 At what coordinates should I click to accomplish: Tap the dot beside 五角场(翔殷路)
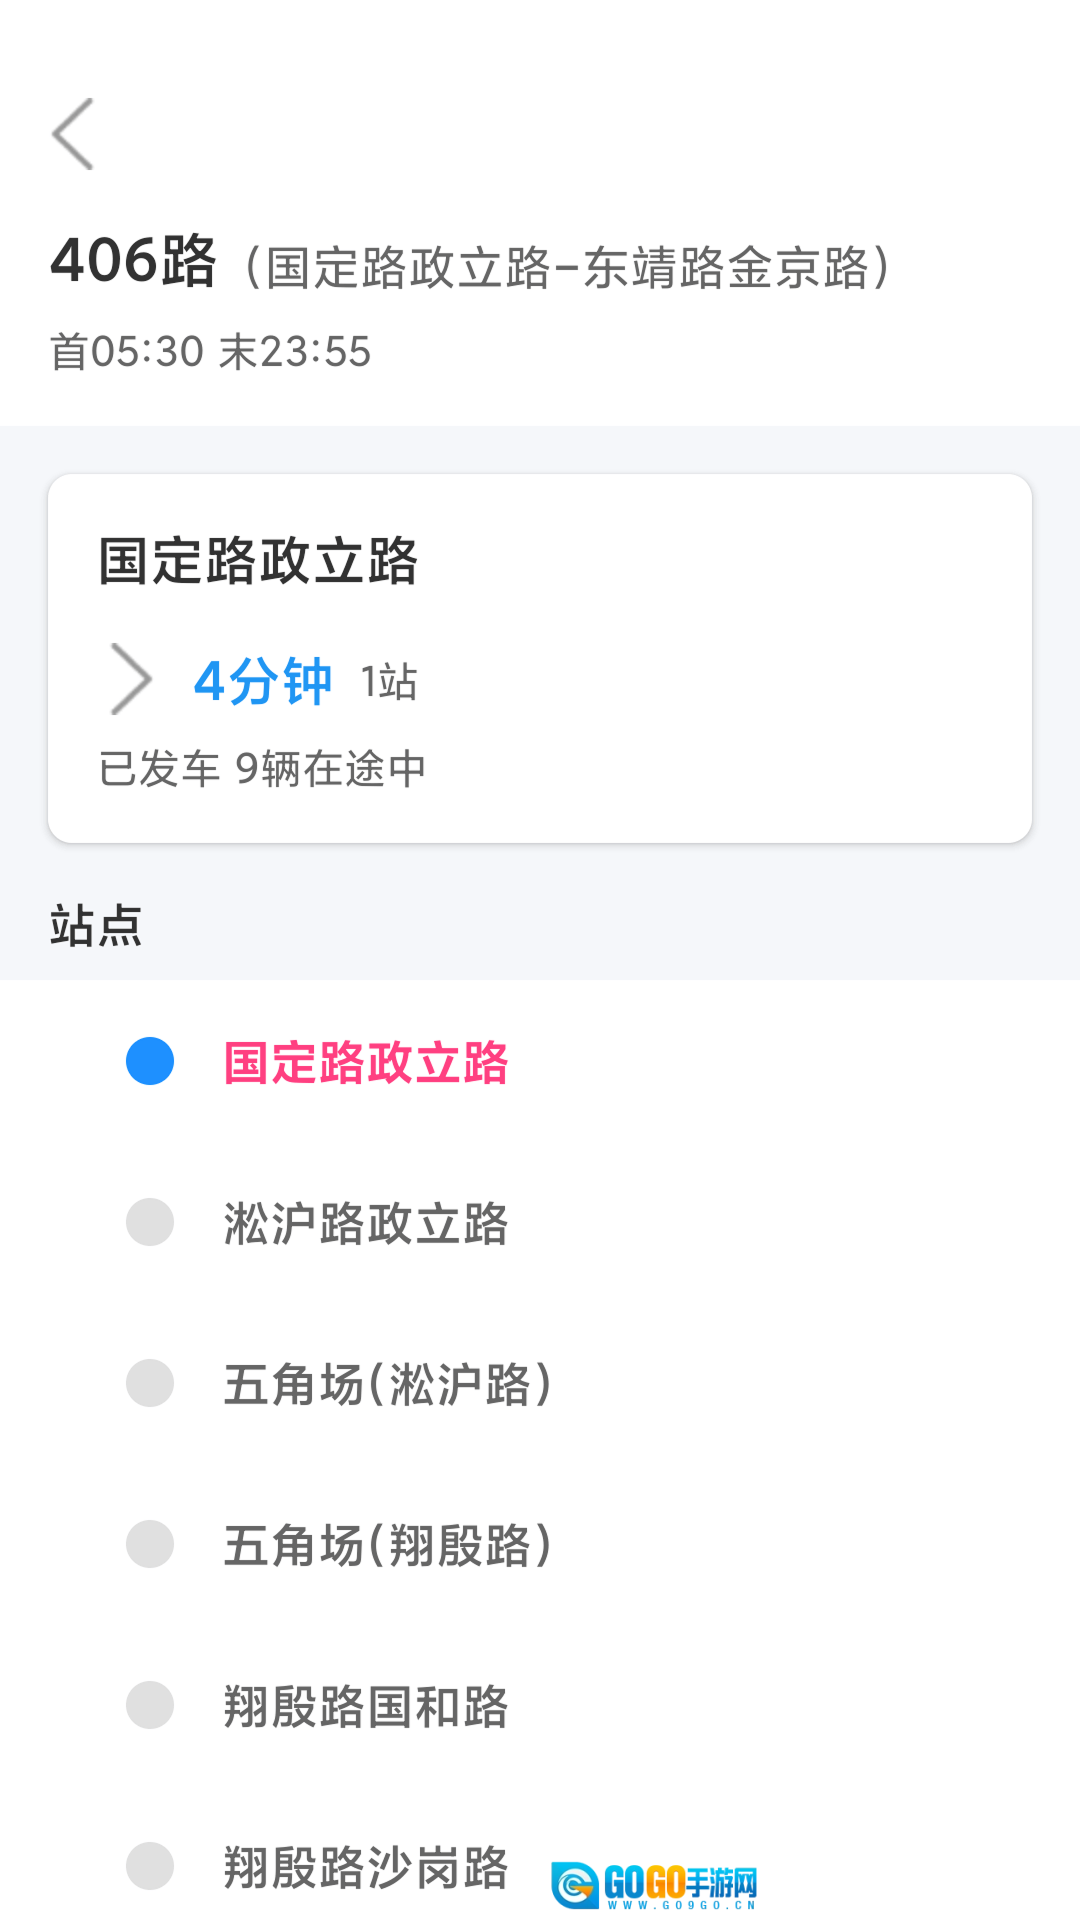point(150,1544)
